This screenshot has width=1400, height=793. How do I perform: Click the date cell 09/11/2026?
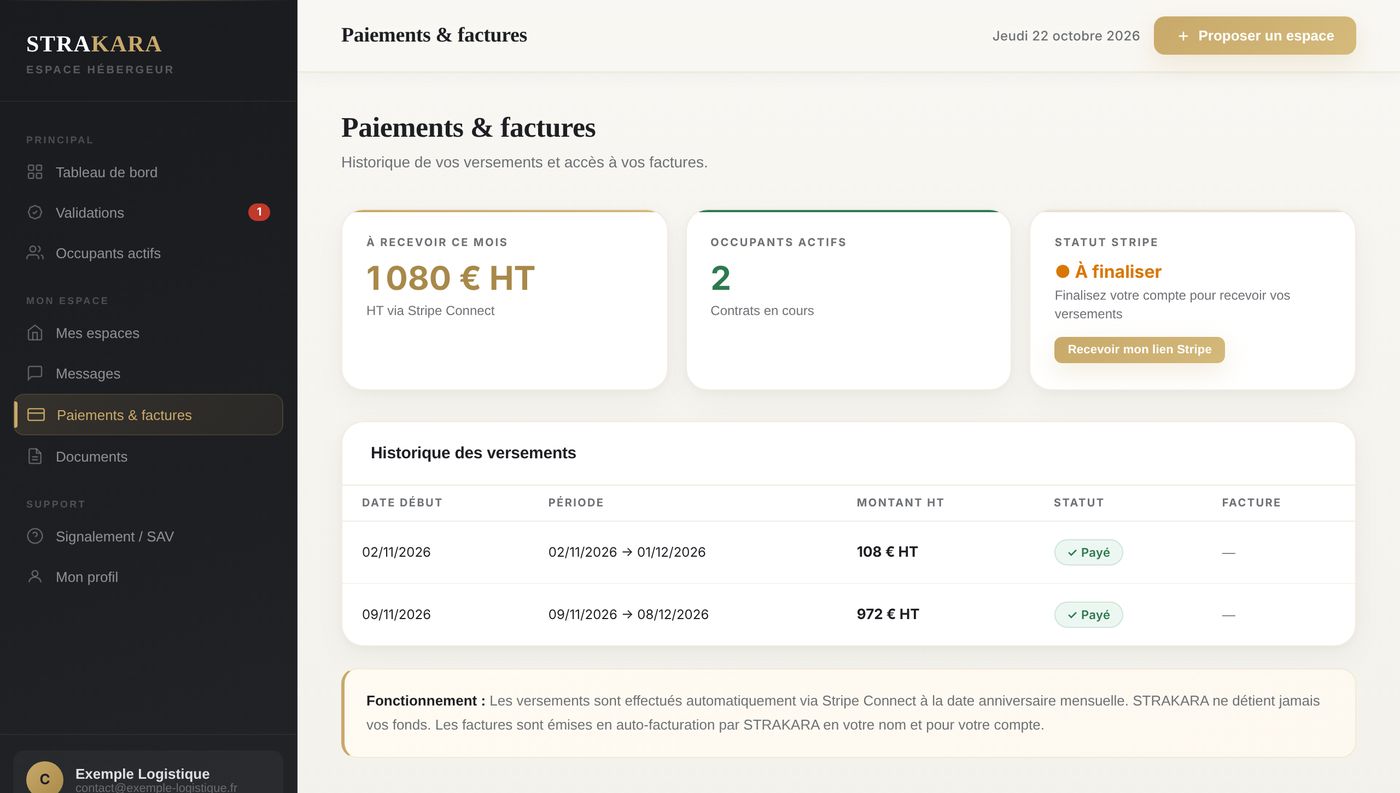396,615
